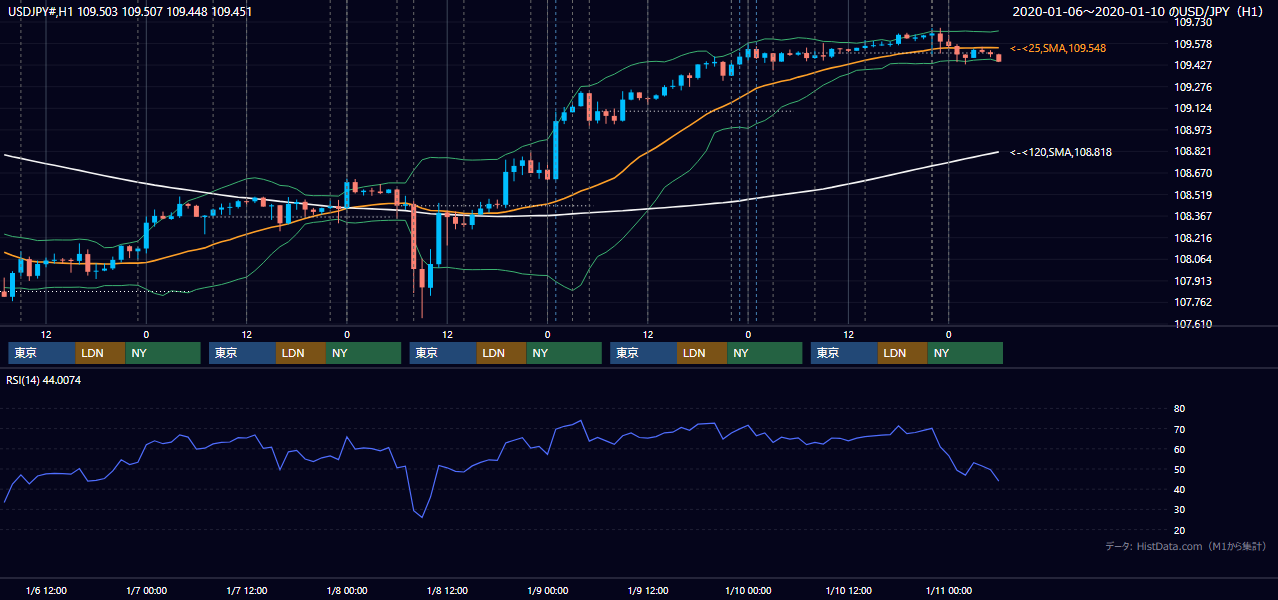Screen dimensions: 1278x600
Task: Click the NY session box for January 10
Action: click(x=965, y=353)
